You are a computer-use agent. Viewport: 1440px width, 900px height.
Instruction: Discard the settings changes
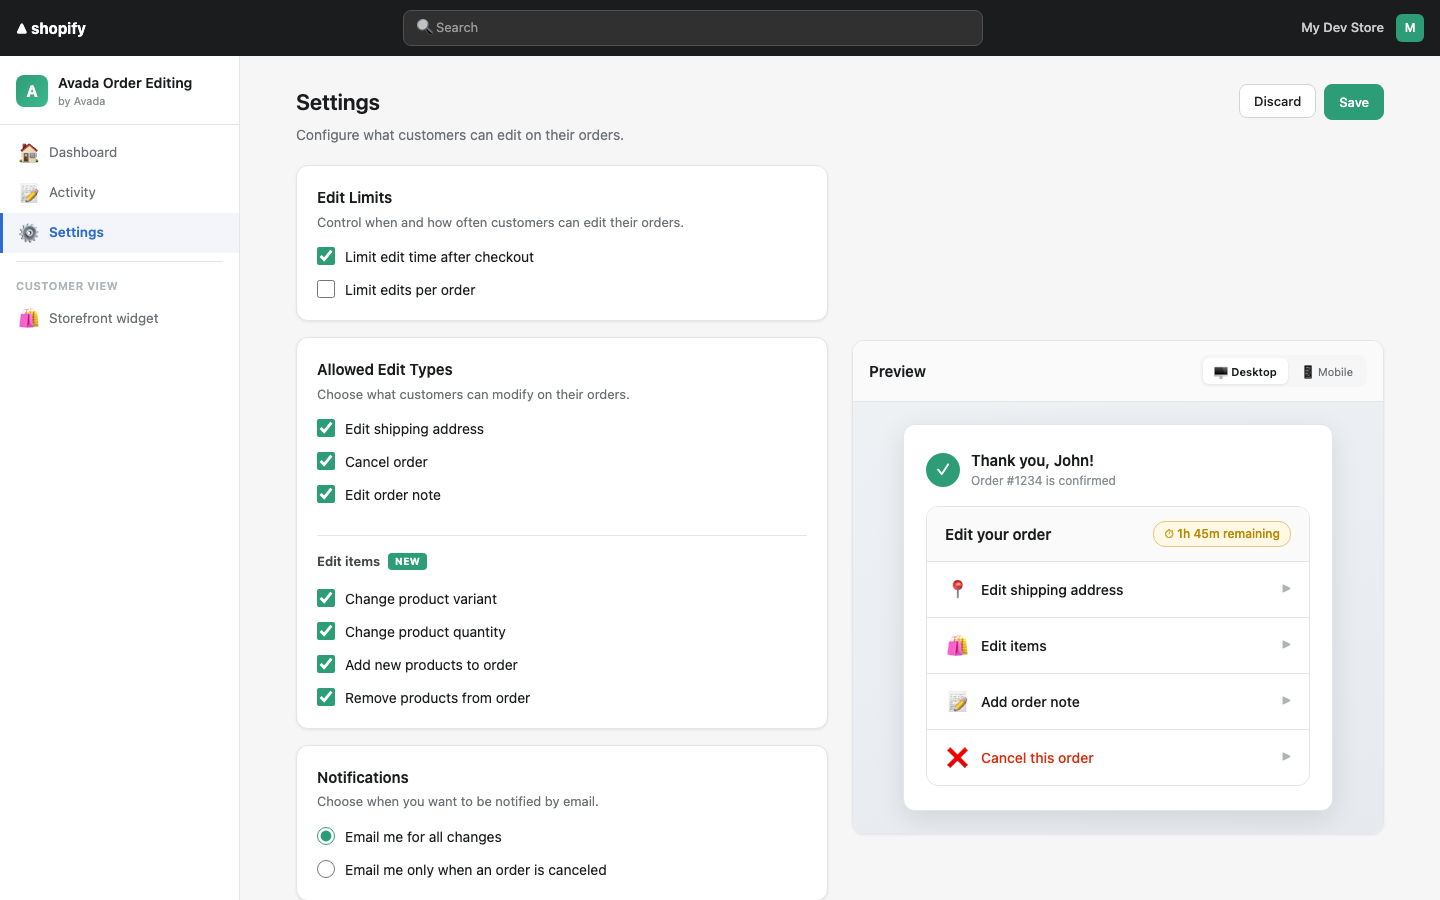click(1277, 101)
